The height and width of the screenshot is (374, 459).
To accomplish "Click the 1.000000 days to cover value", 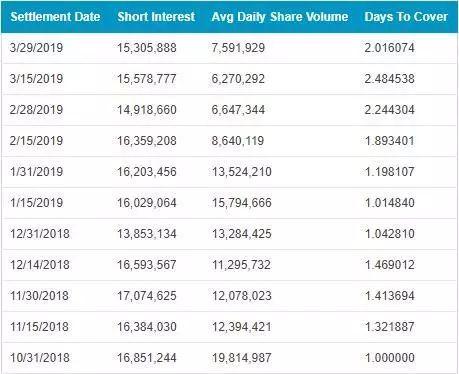I will point(390,358).
